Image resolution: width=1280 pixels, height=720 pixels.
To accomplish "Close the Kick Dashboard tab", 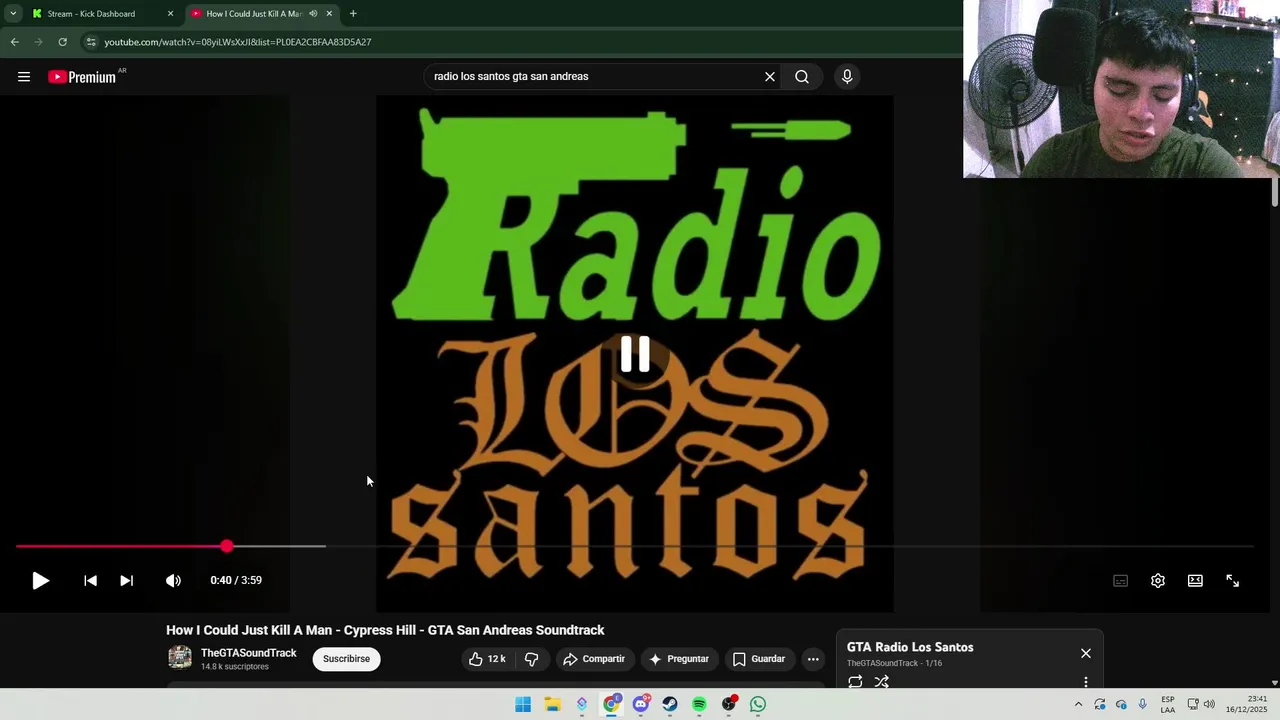I will [x=170, y=14].
